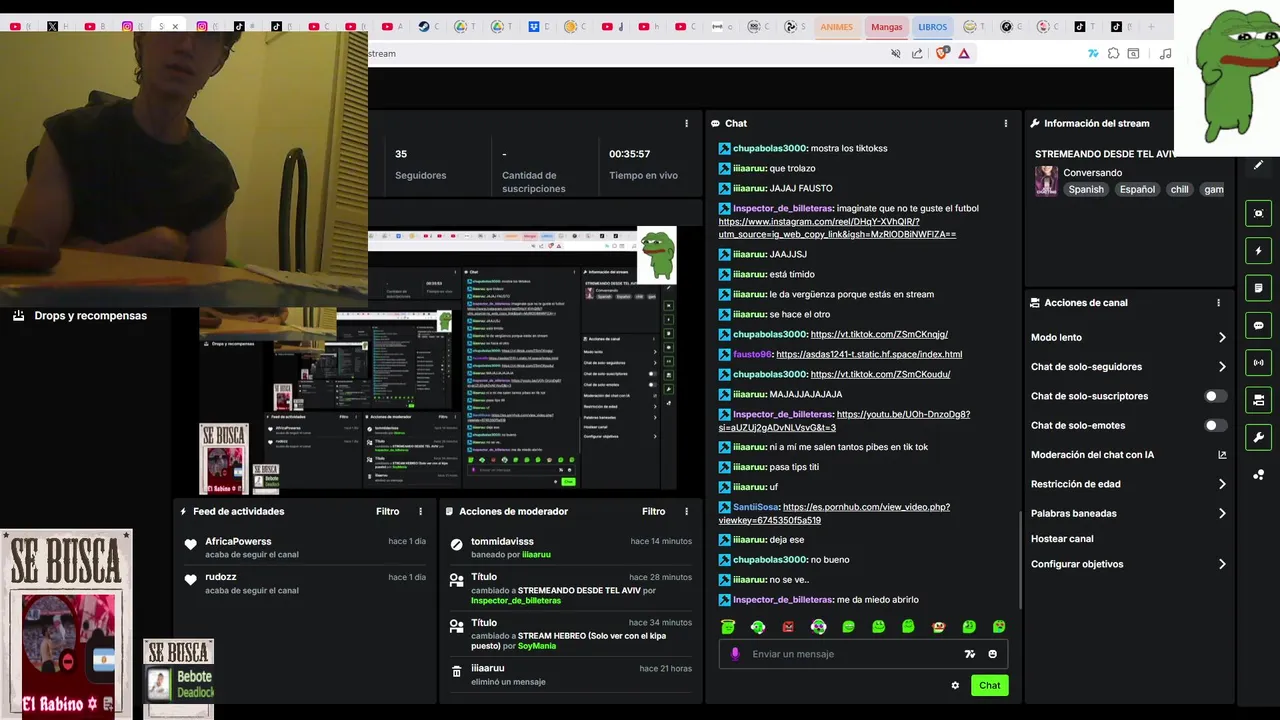The height and width of the screenshot is (720, 1280).
Task: Click Drops y recompensas heading
Action: point(90,316)
